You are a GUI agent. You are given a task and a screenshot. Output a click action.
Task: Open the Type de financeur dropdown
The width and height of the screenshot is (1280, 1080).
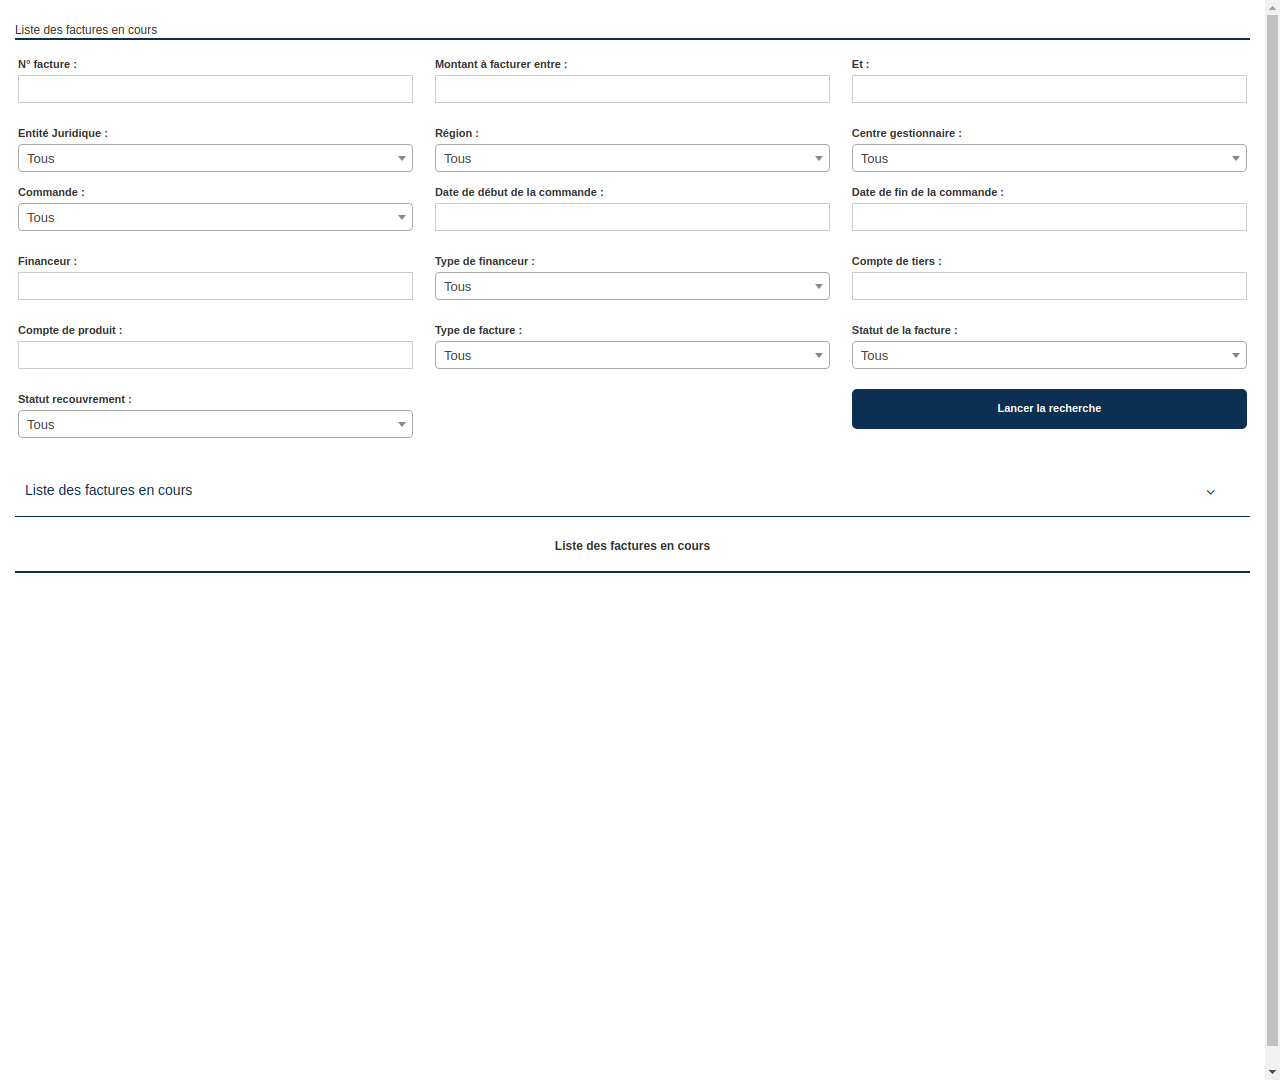point(632,286)
